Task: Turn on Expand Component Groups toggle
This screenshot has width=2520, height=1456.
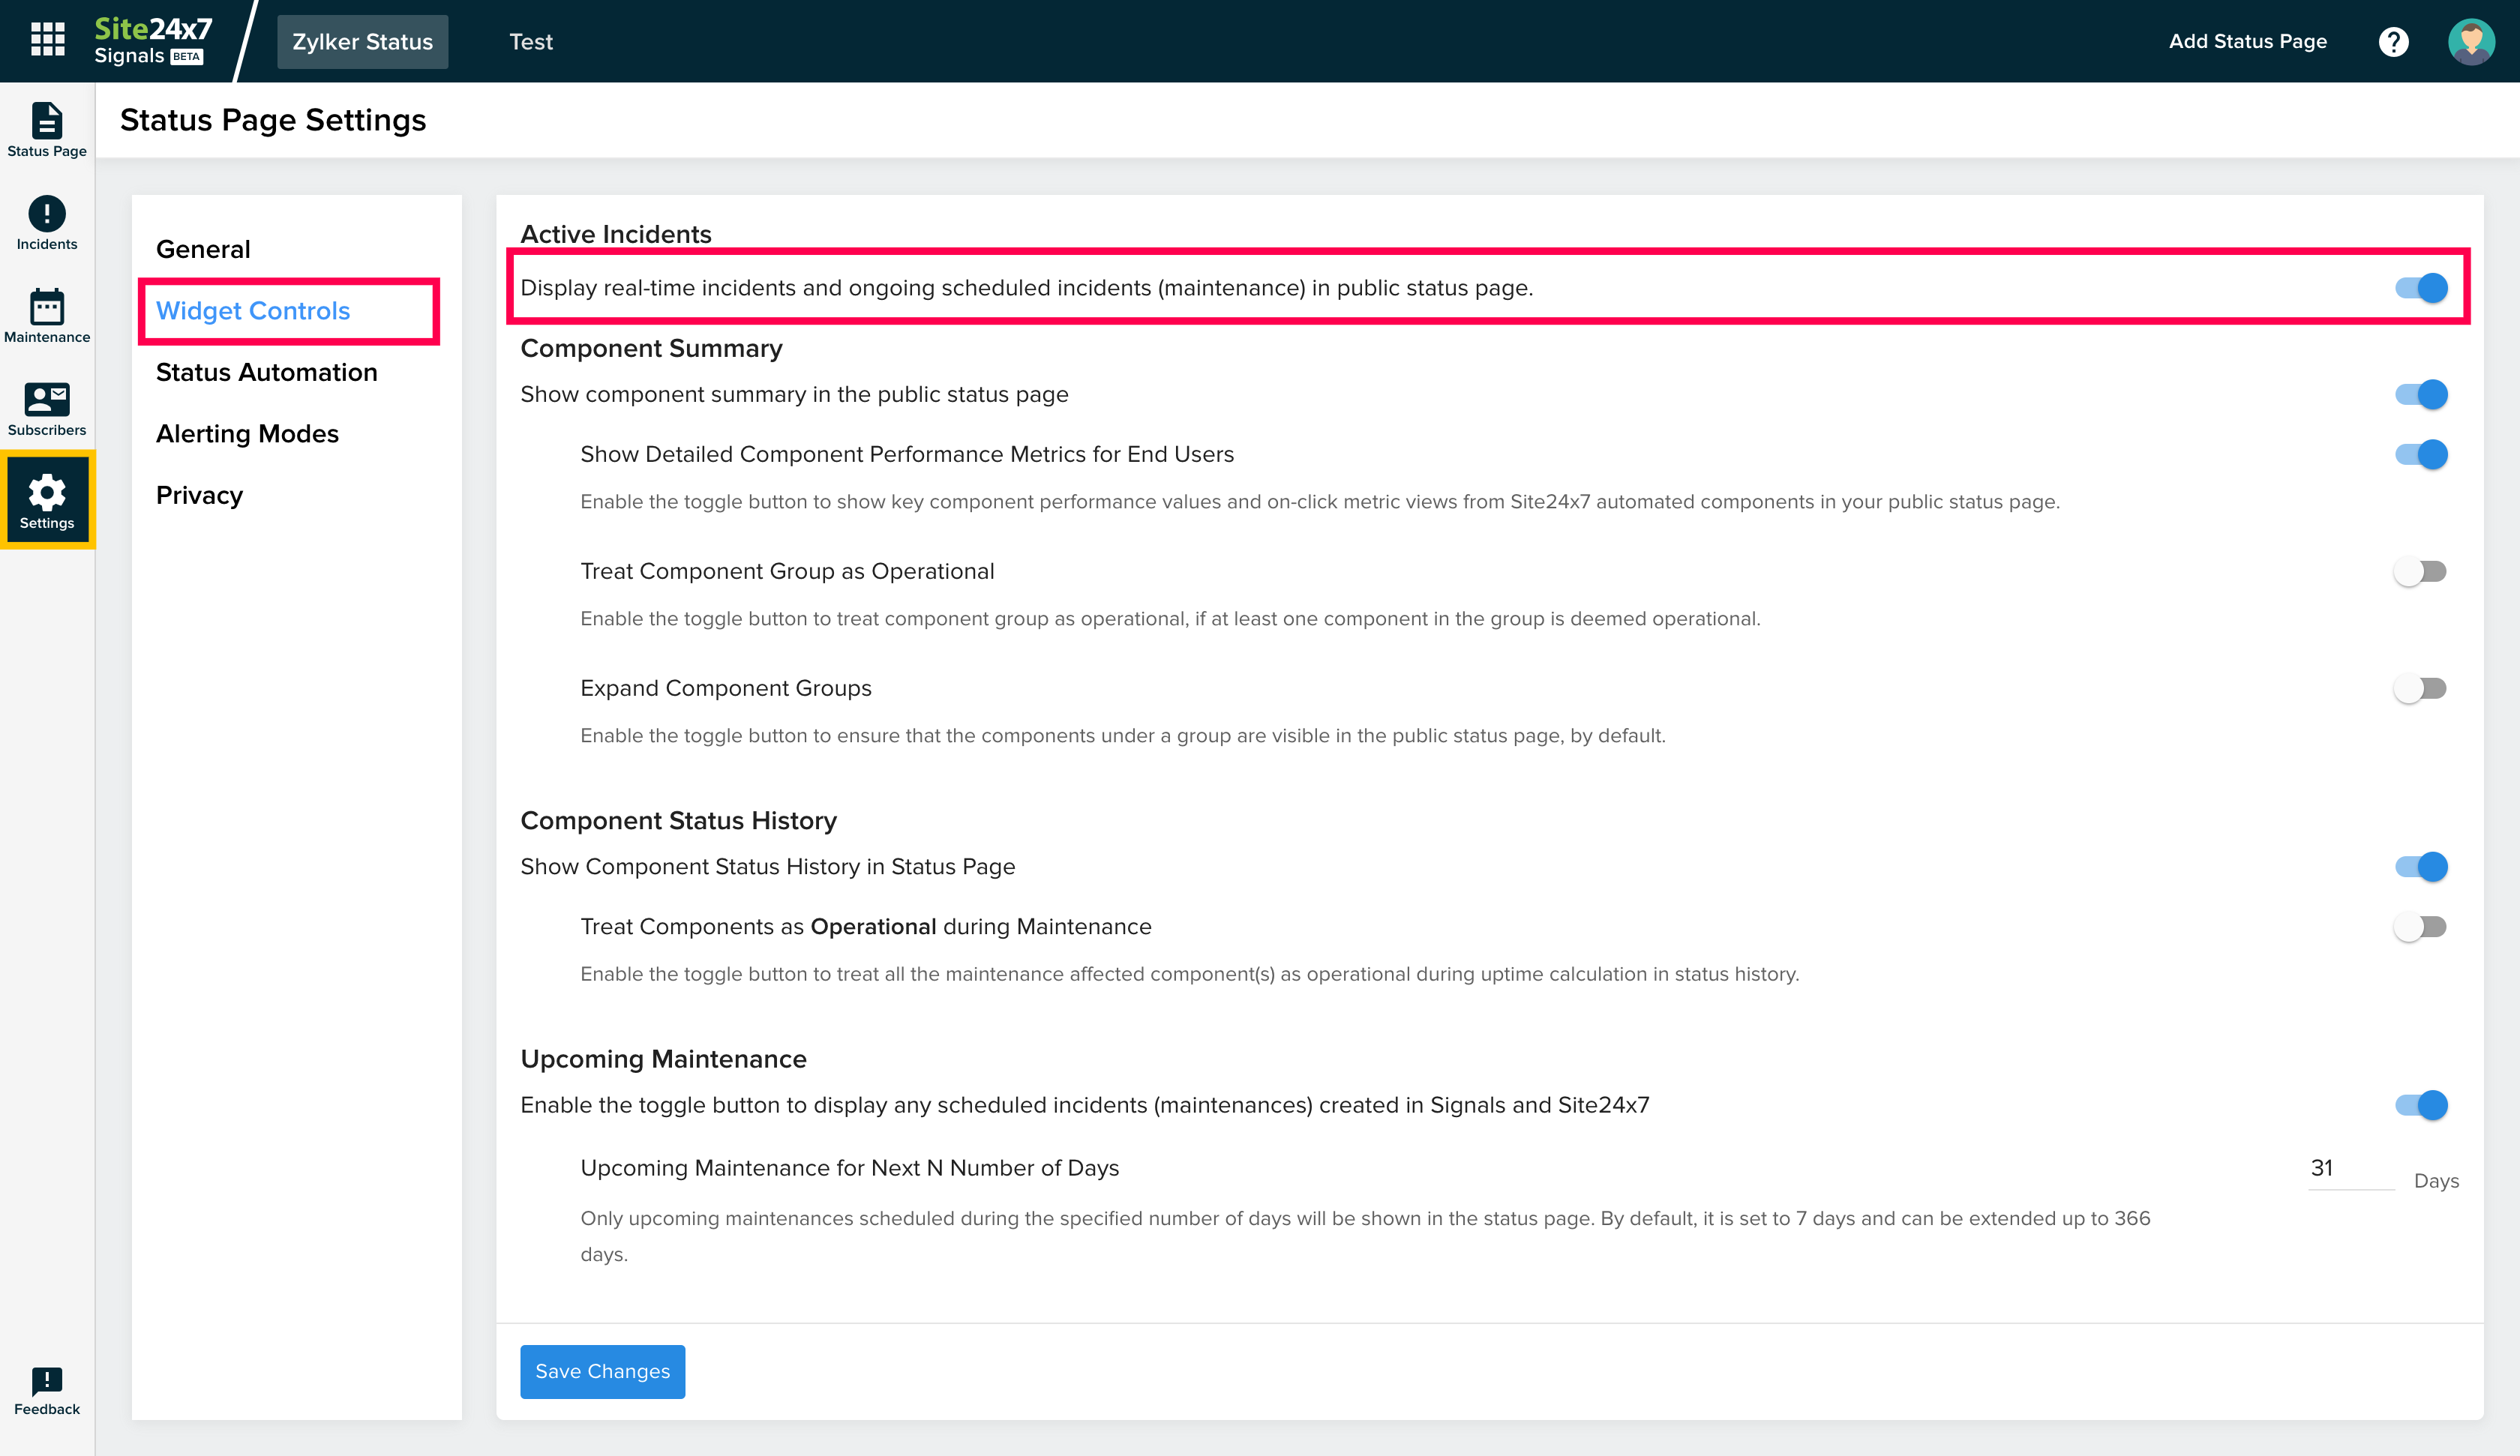Action: 2420,688
